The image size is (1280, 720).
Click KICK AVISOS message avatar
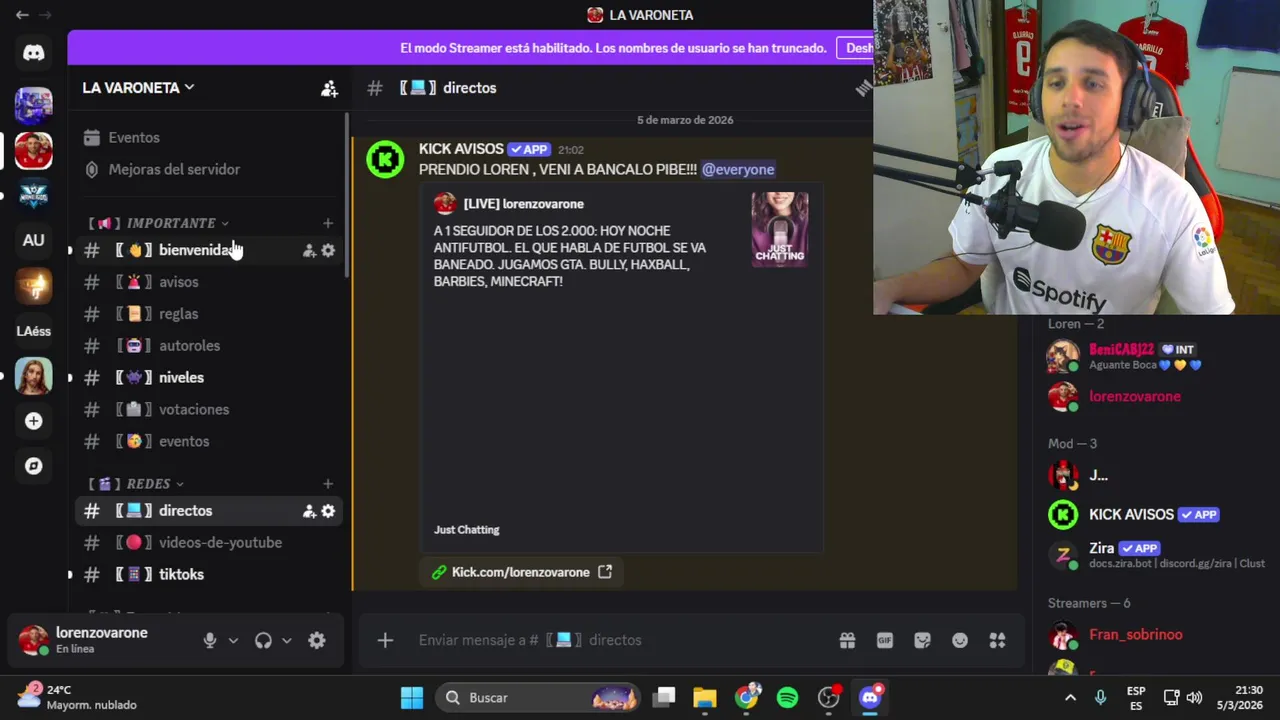coord(385,160)
